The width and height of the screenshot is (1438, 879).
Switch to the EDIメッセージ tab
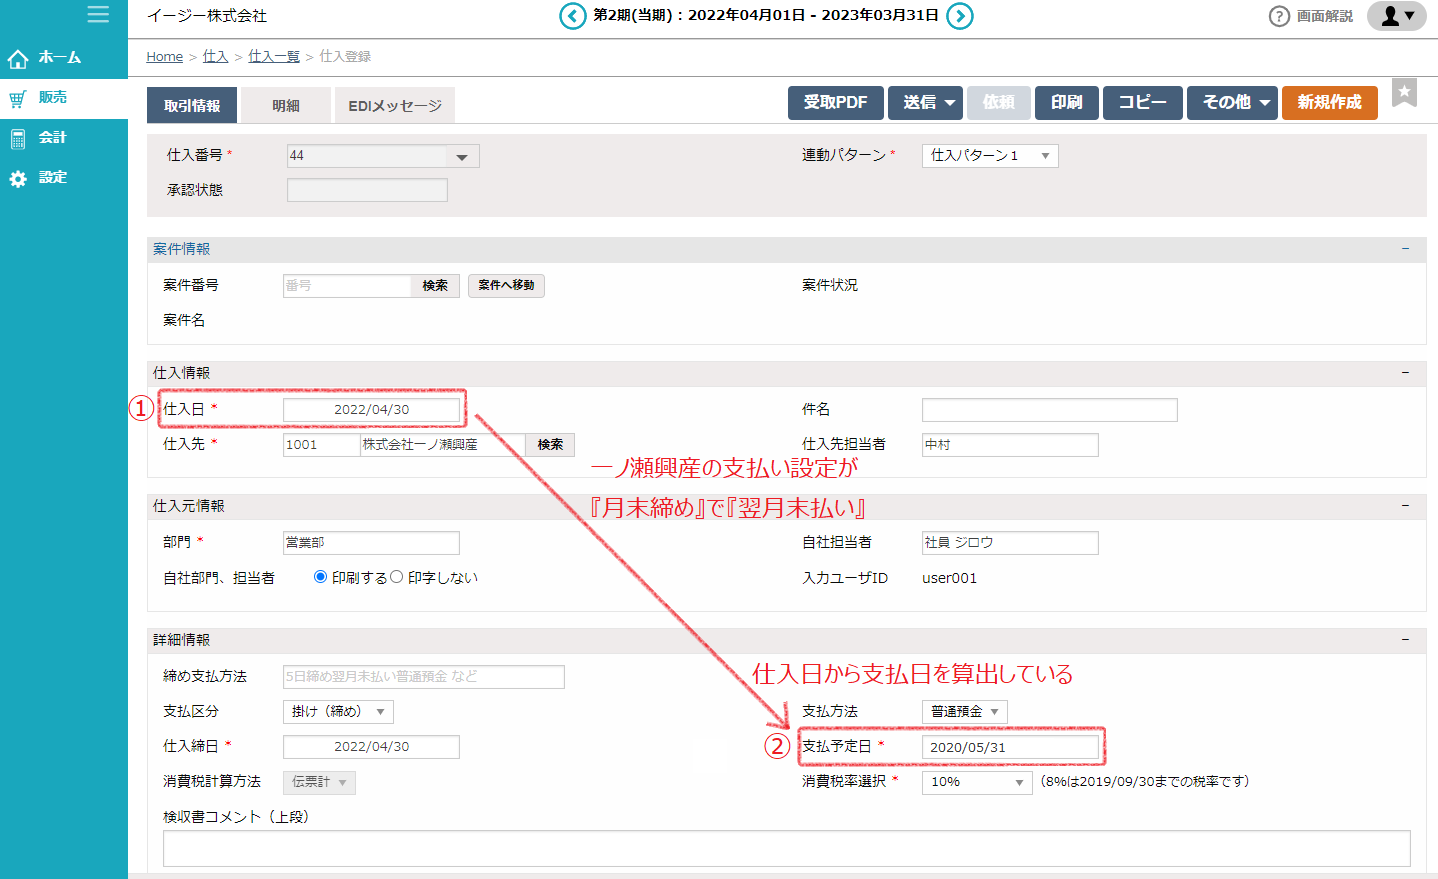(395, 106)
